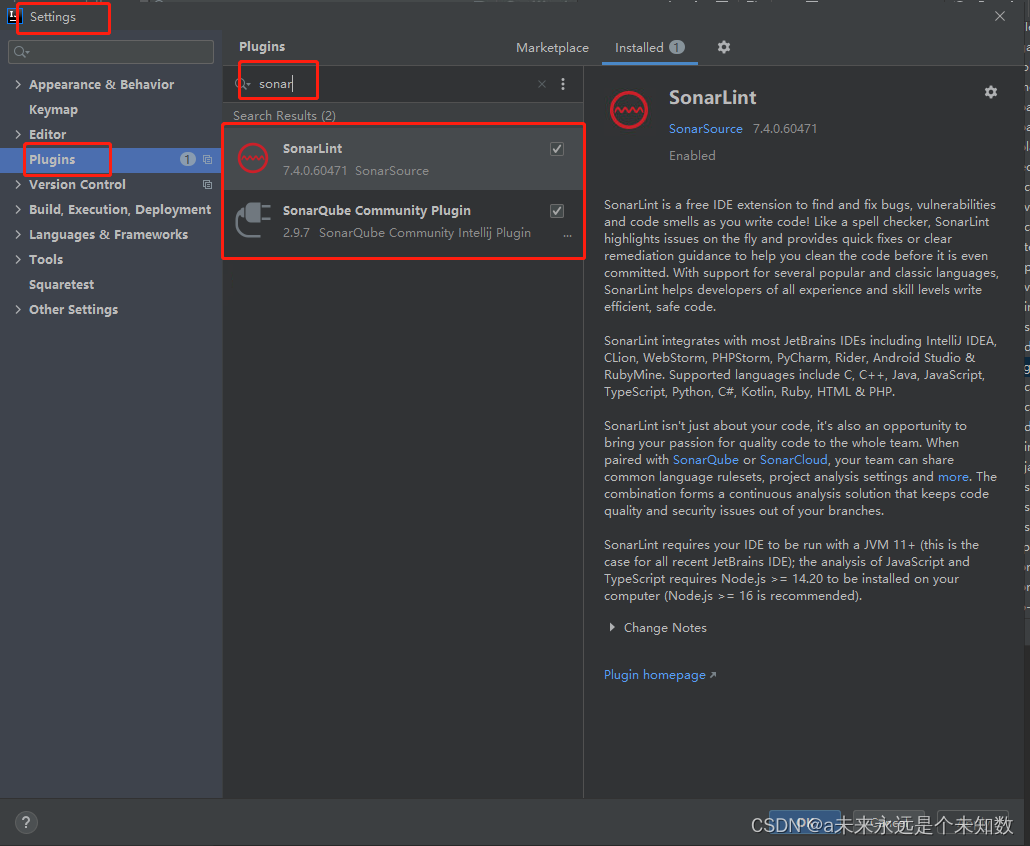Switch to the Marketplace tab
This screenshot has height=846, width=1030.
click(x=552, y=47)
